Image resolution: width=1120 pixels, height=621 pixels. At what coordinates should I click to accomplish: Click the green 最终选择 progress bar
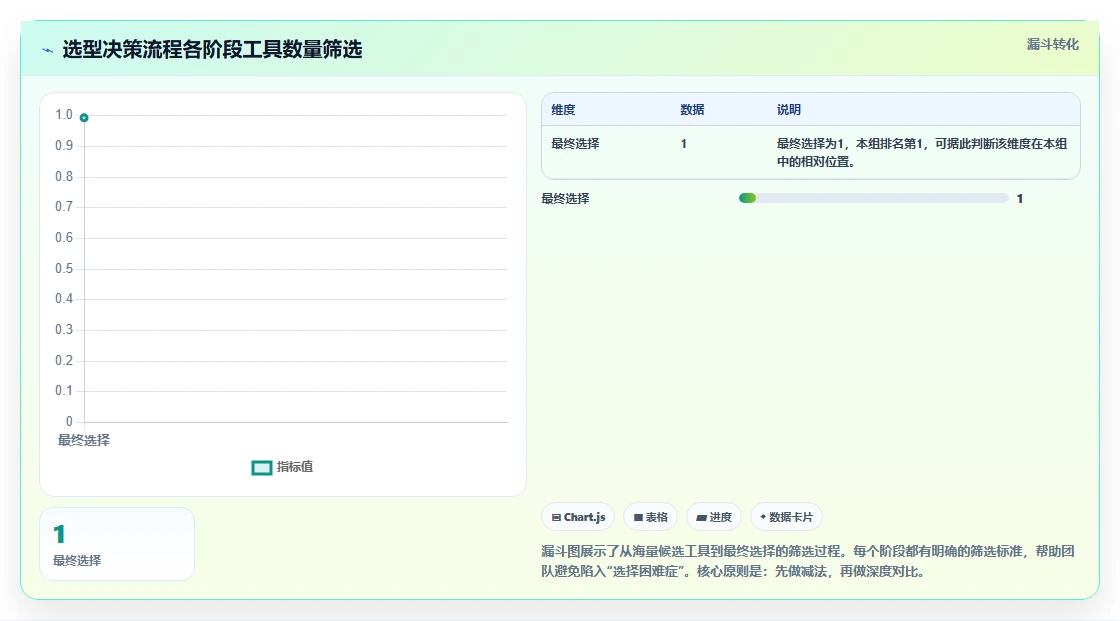coord(747,199)
